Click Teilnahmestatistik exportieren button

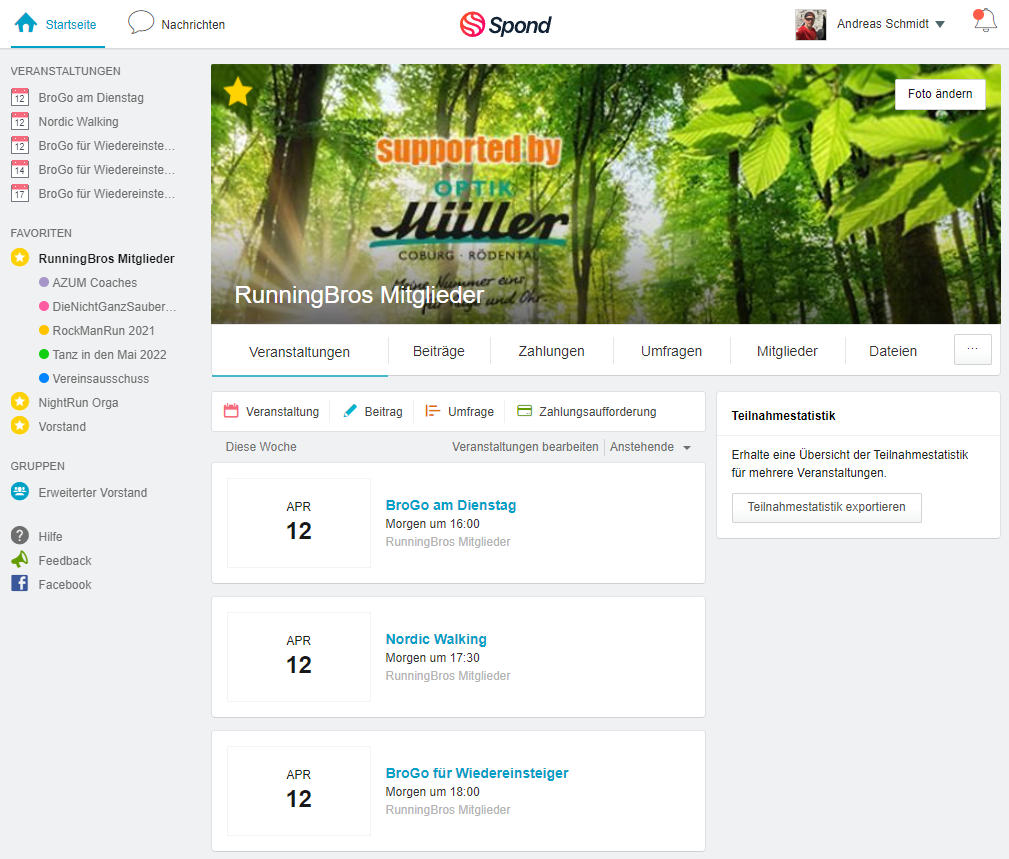826,507
